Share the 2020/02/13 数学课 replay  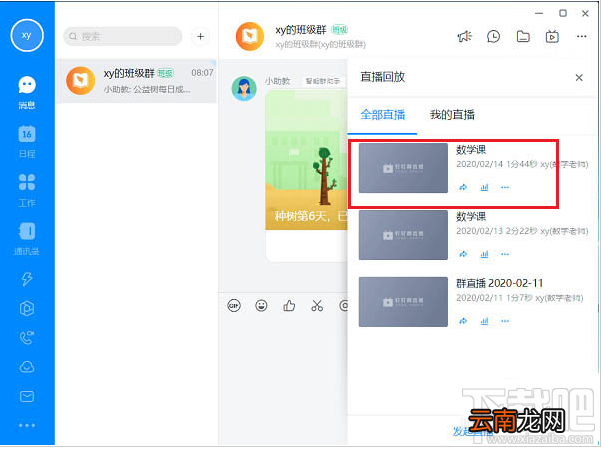click(x=463, y=254)
